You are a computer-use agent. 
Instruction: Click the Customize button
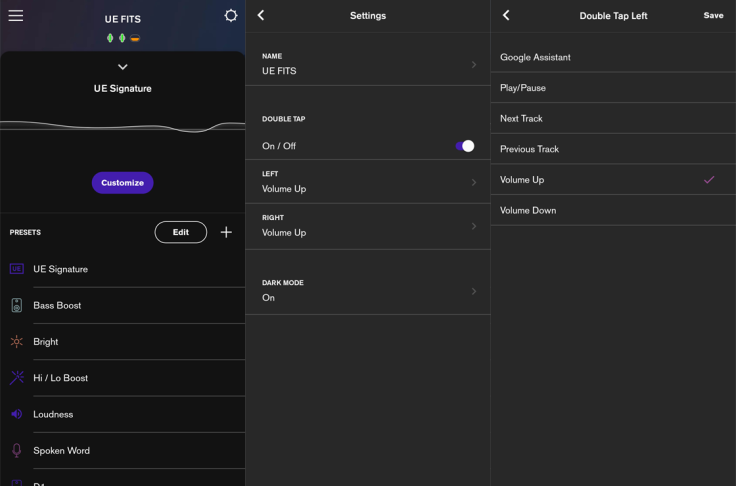pos(123,183)
